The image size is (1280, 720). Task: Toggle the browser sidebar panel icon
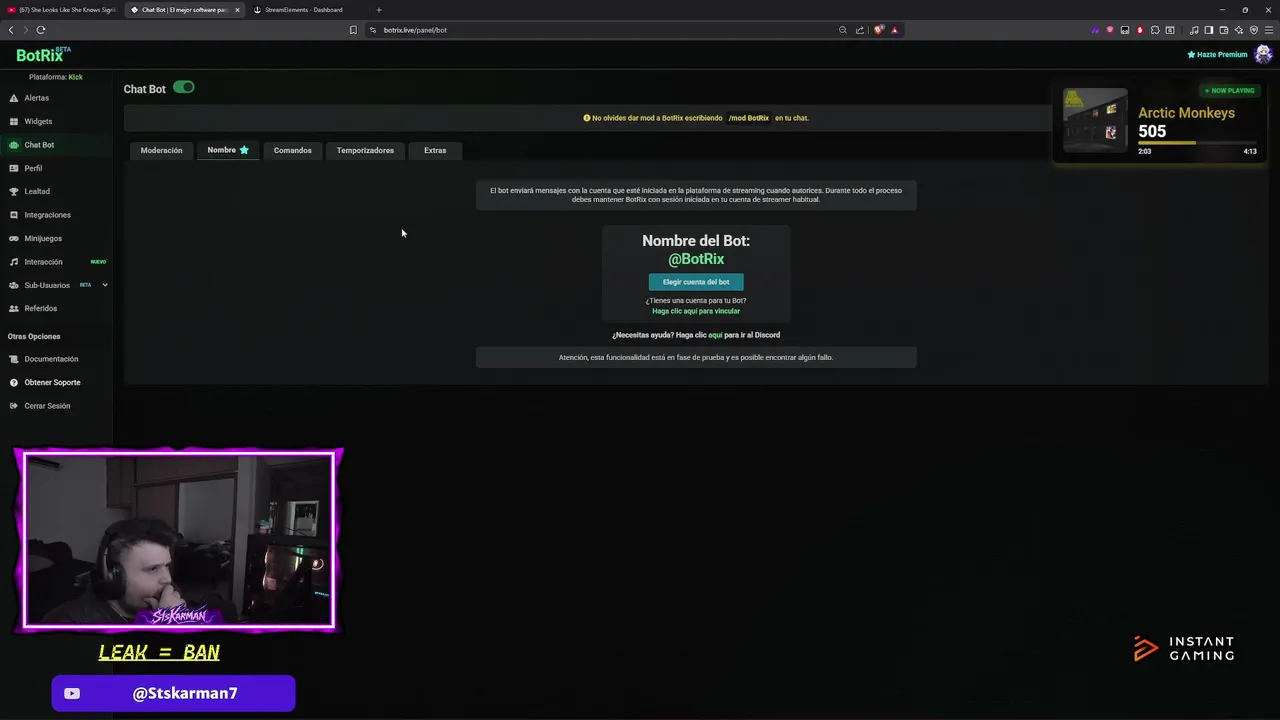[1209, 30]
